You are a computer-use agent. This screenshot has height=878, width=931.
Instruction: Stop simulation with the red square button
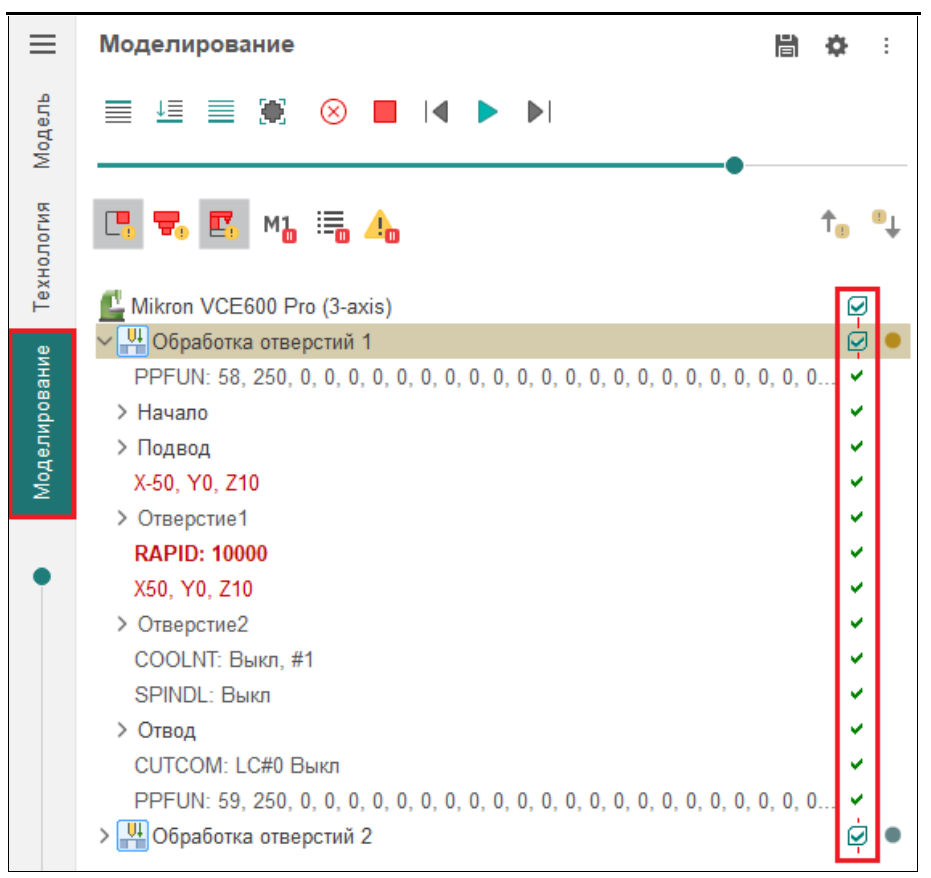[x=385, y=112]
